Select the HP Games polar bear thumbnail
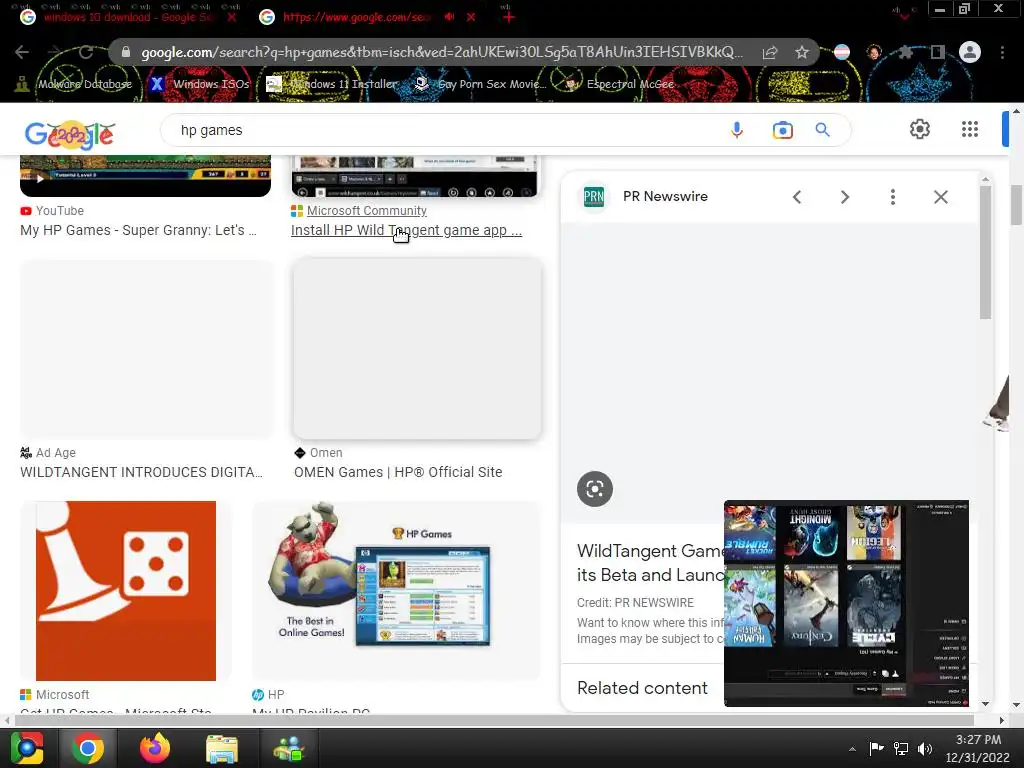The image size is (1024, 768). click(396, 591)
